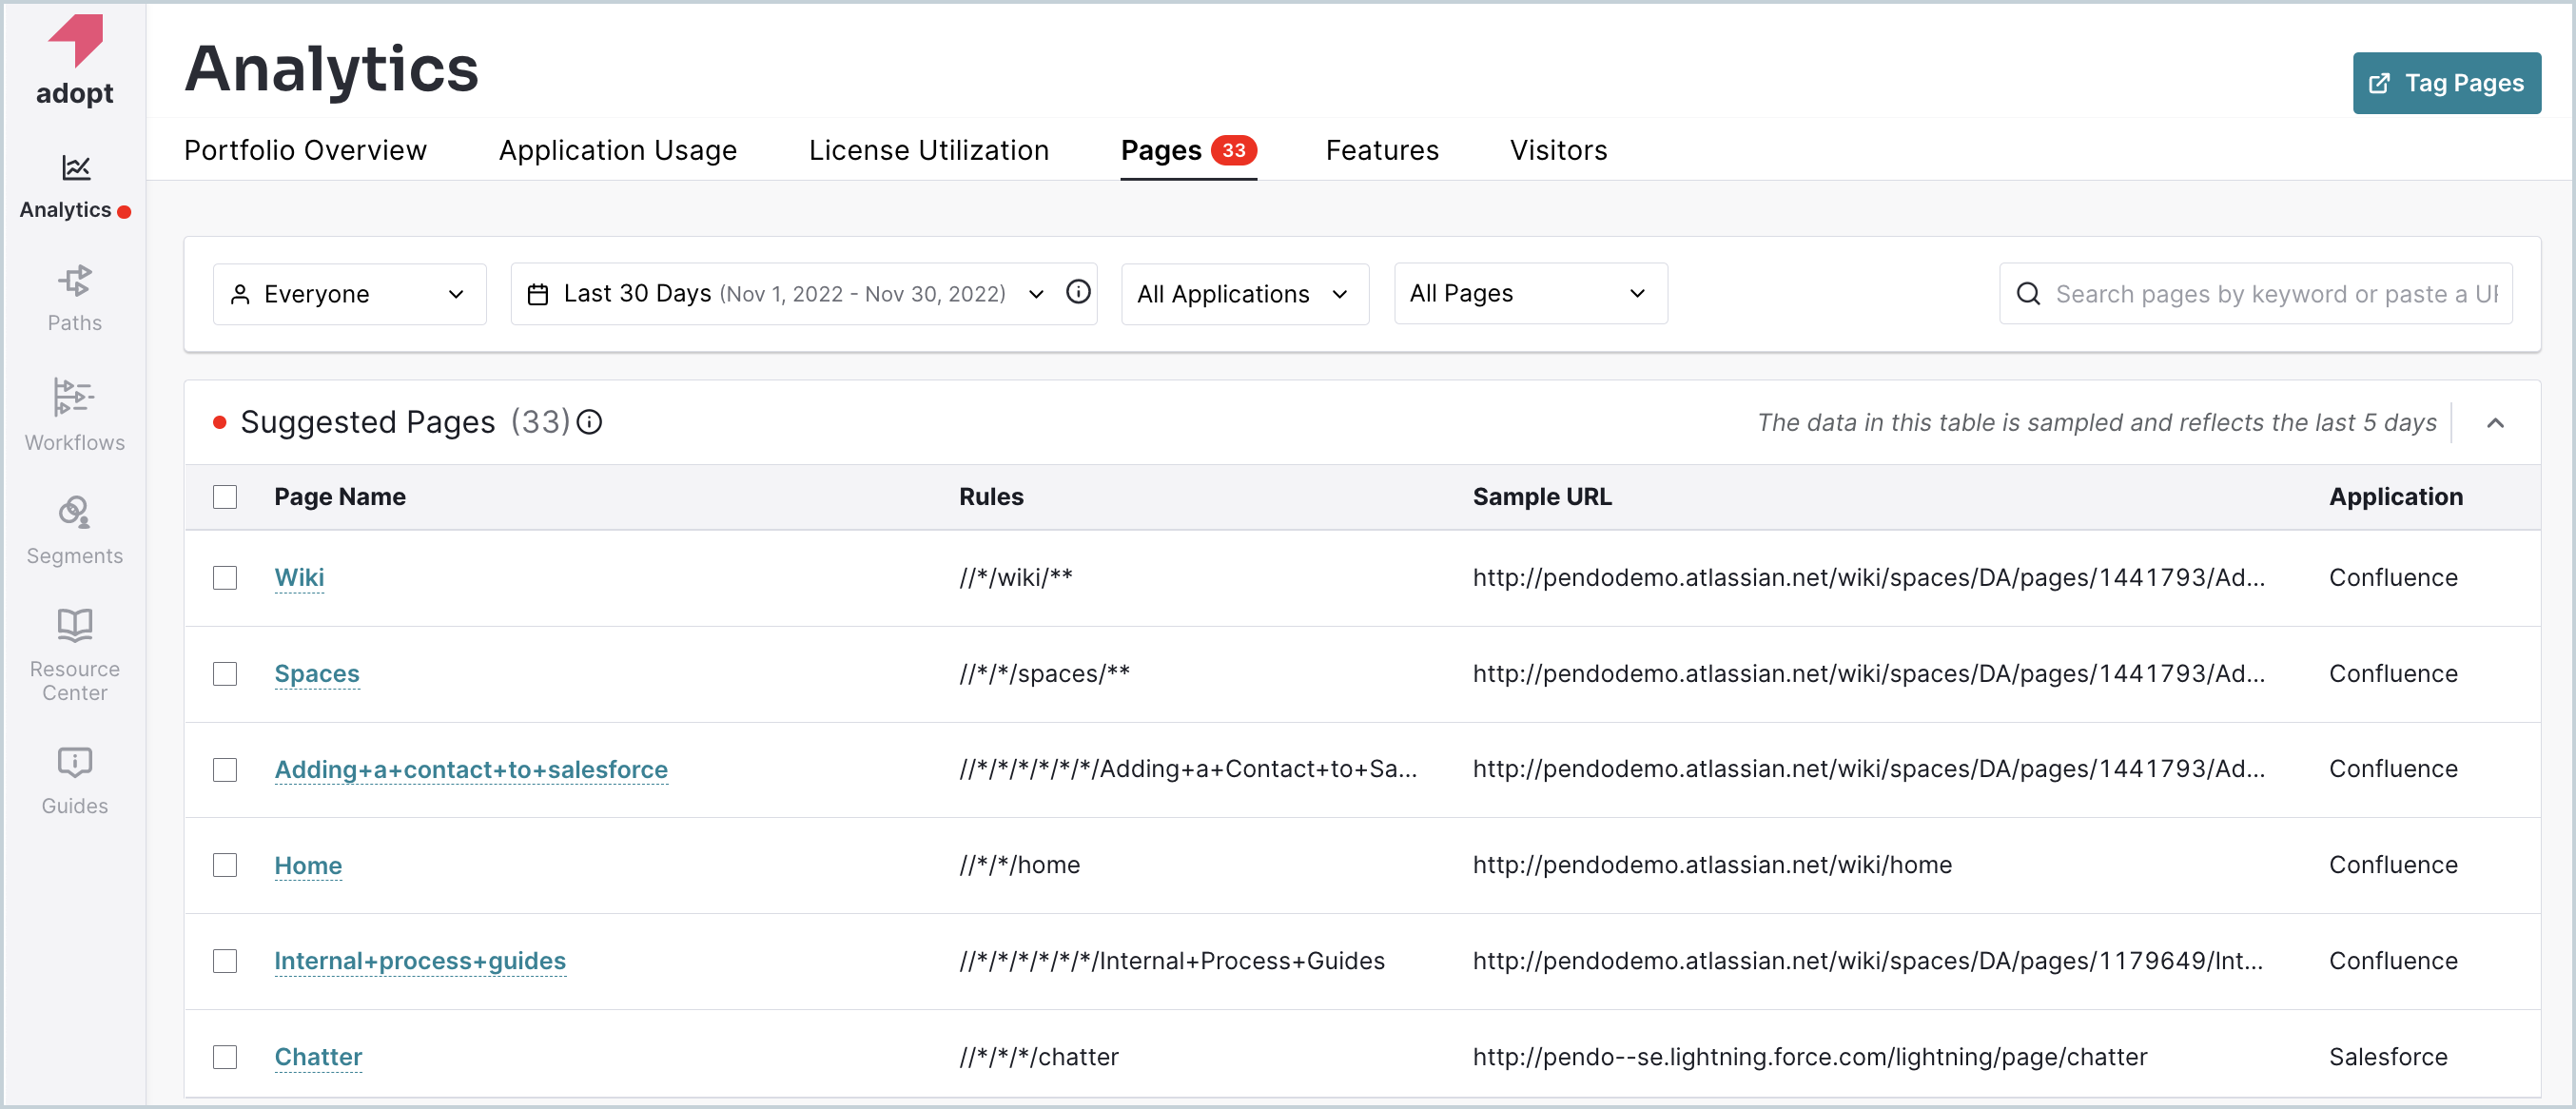Check the Spaces row checkbox

(225, 674)
